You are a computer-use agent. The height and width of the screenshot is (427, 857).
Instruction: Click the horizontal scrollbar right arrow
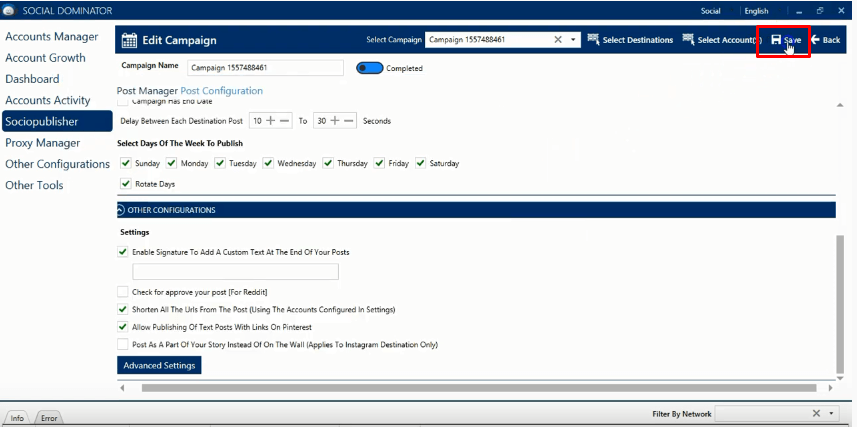(830, 388)
